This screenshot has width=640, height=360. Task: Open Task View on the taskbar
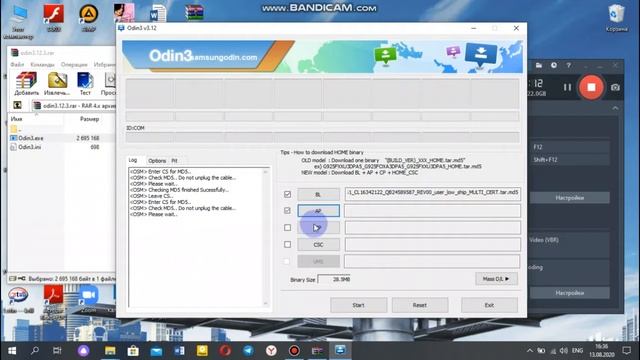coord(57,351)
